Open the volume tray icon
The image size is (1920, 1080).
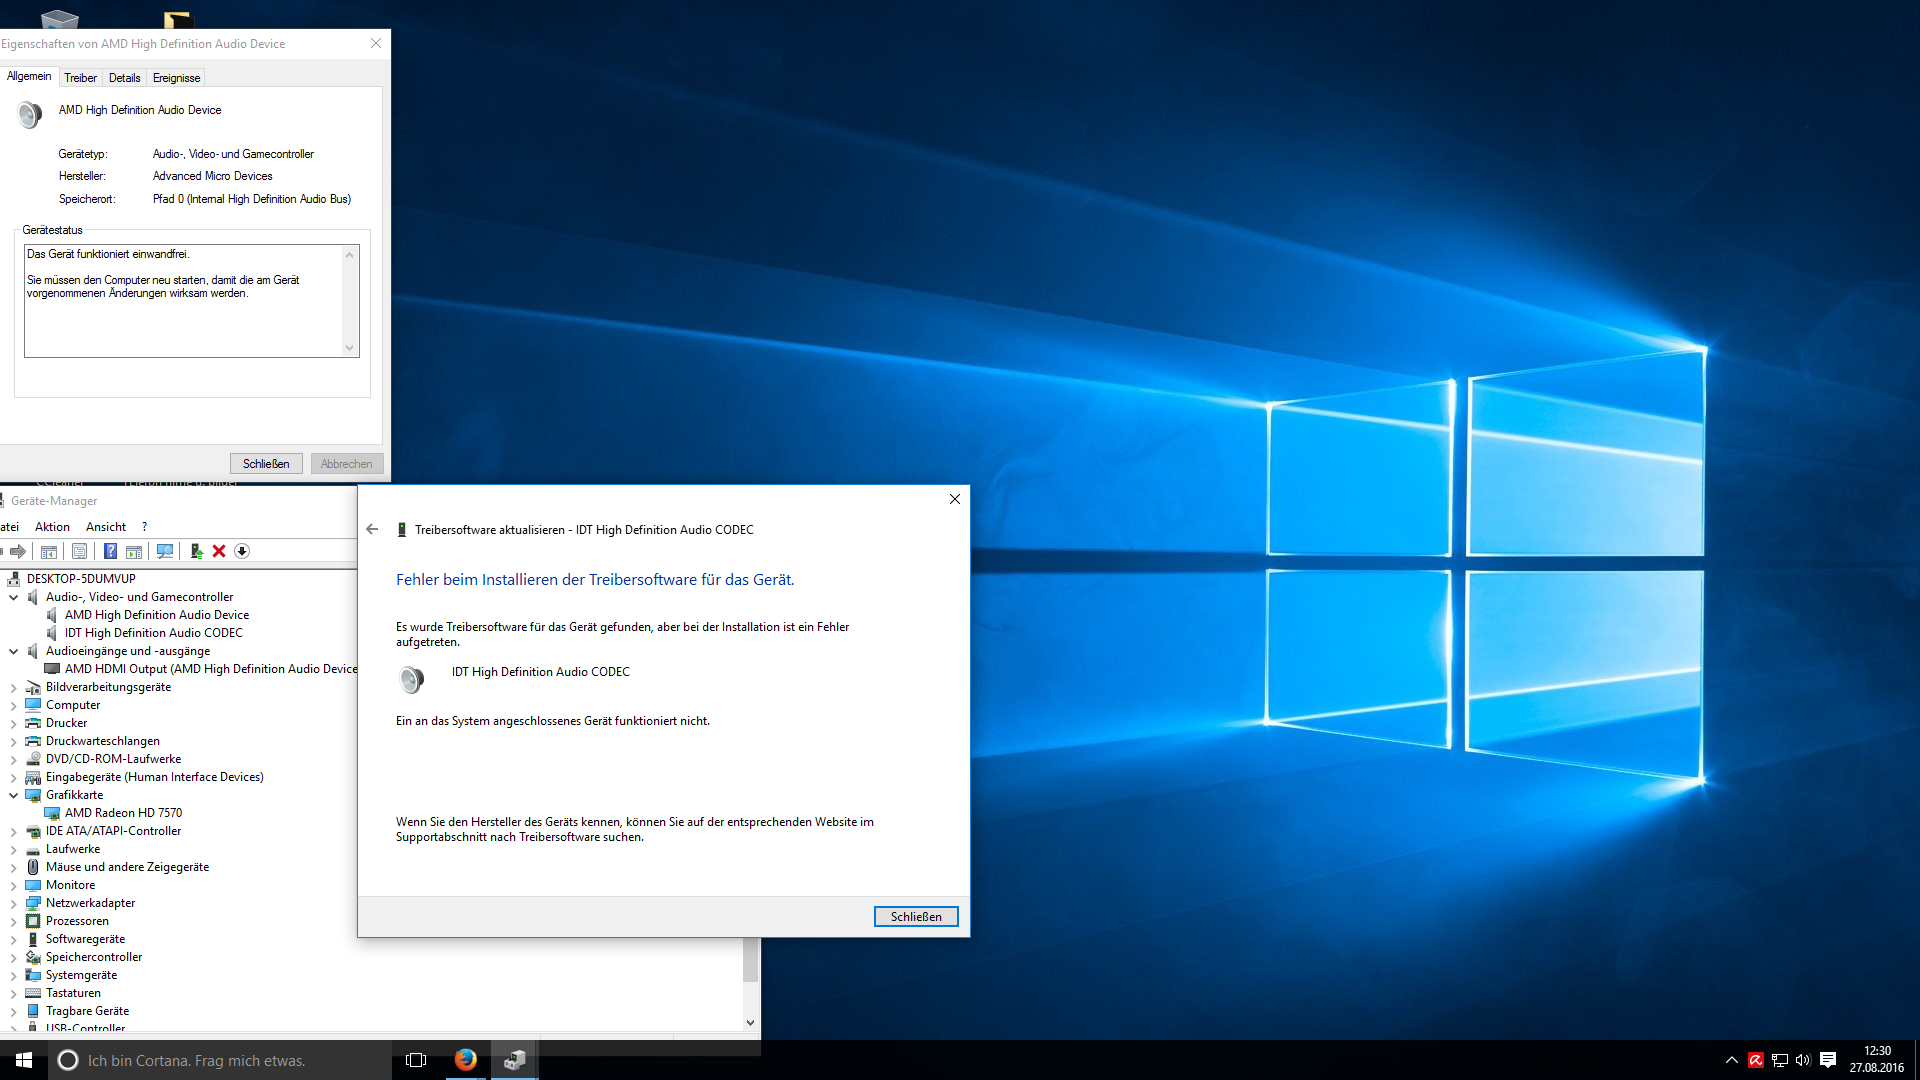point(1803,1060)
